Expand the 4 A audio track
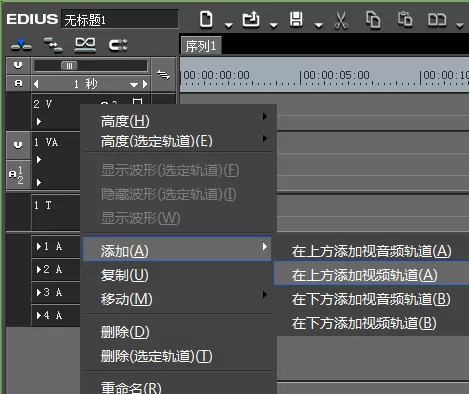The height and width of the screenshot is (394, 469). click(x=39, y=315)
